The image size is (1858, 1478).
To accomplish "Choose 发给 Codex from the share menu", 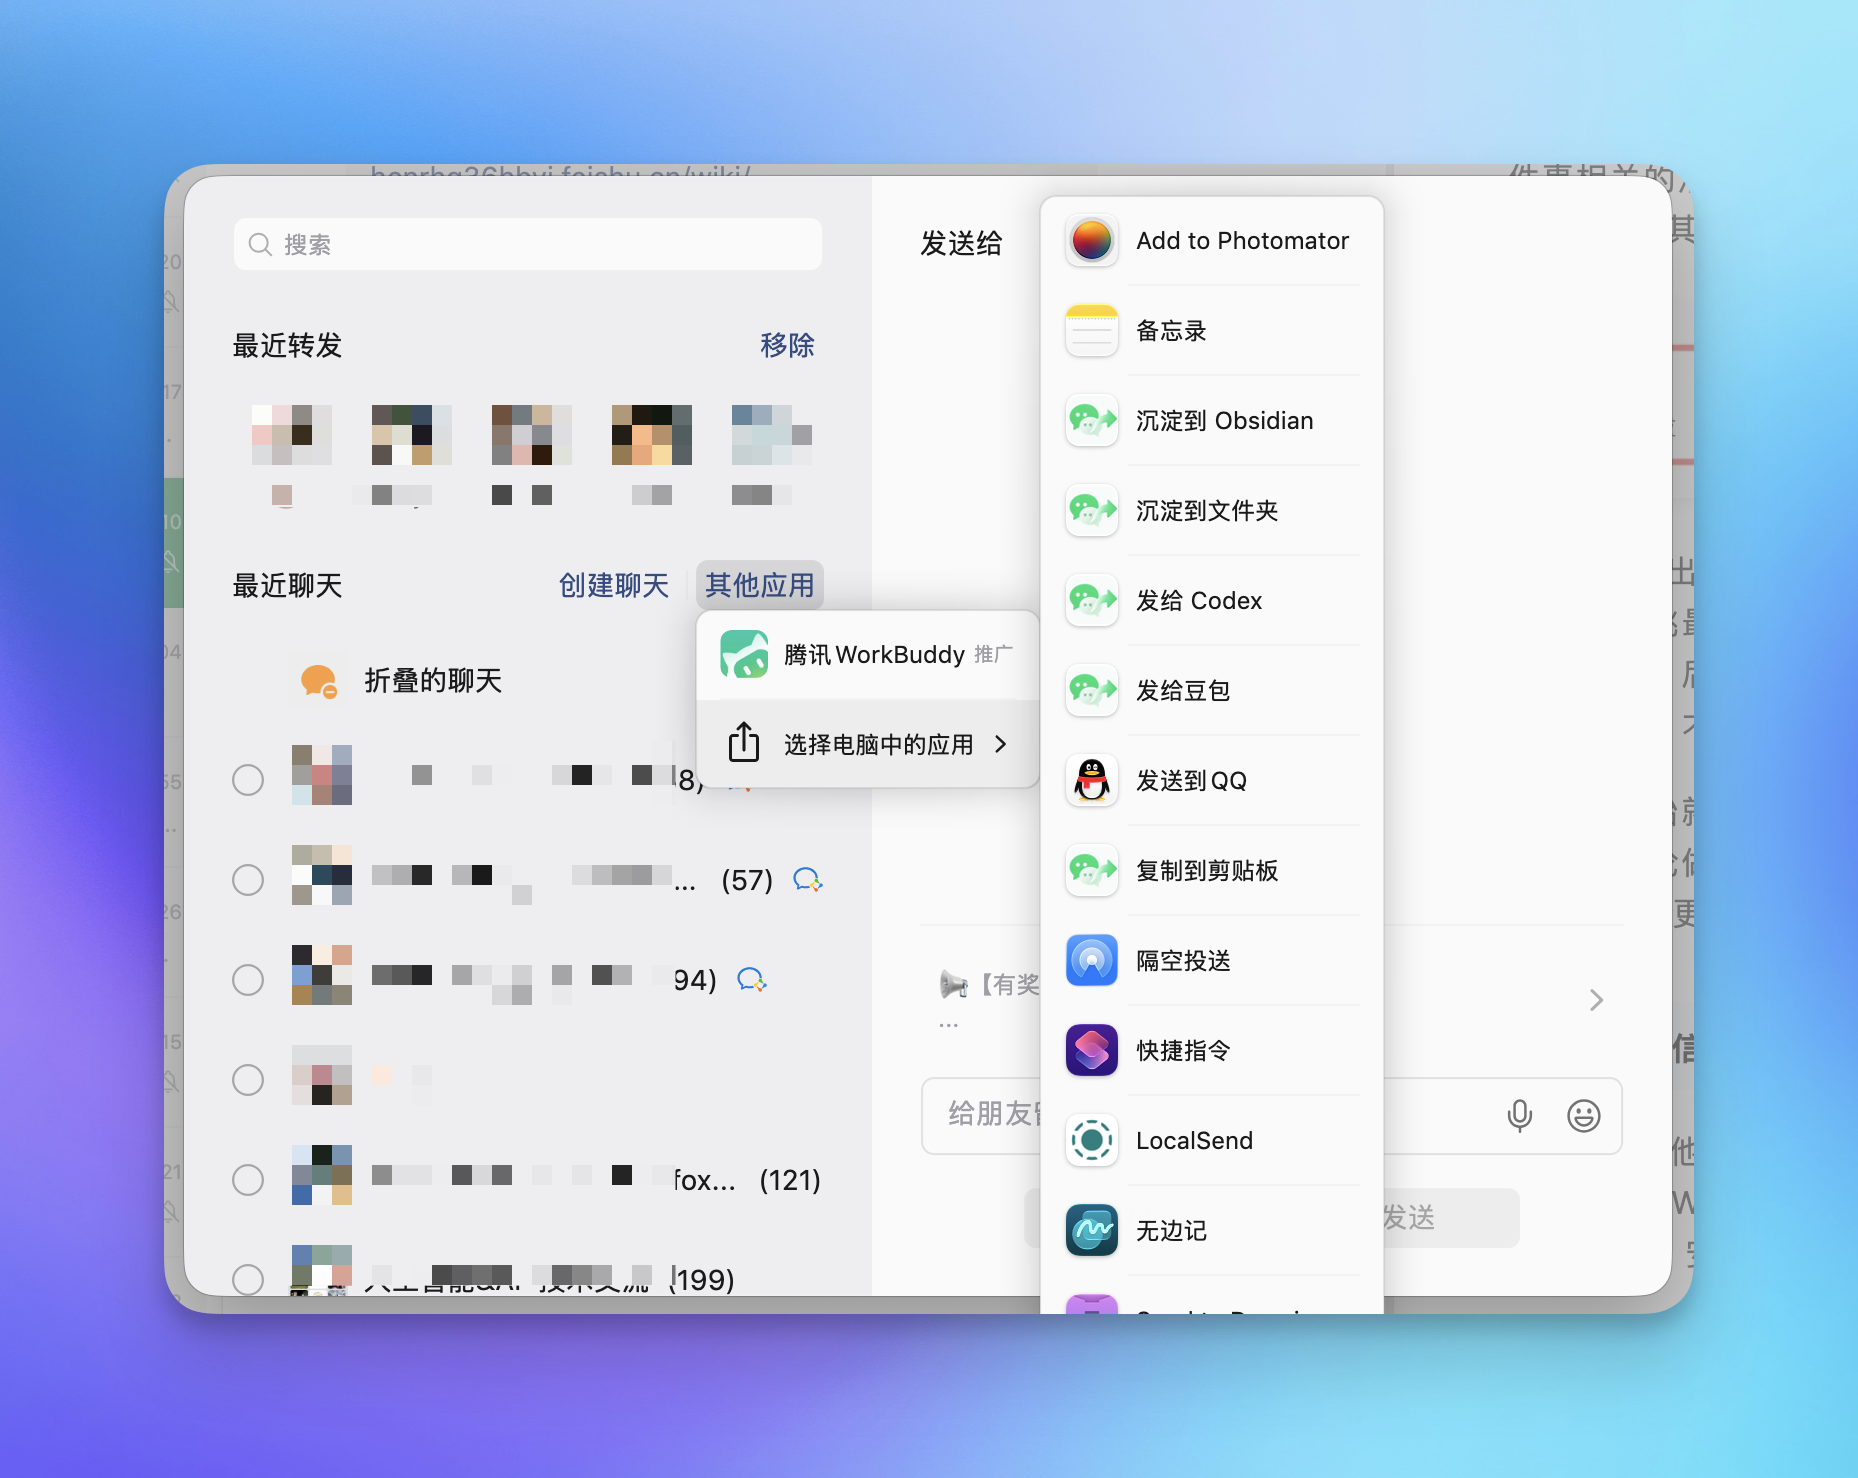I will tap(1212, 601).
